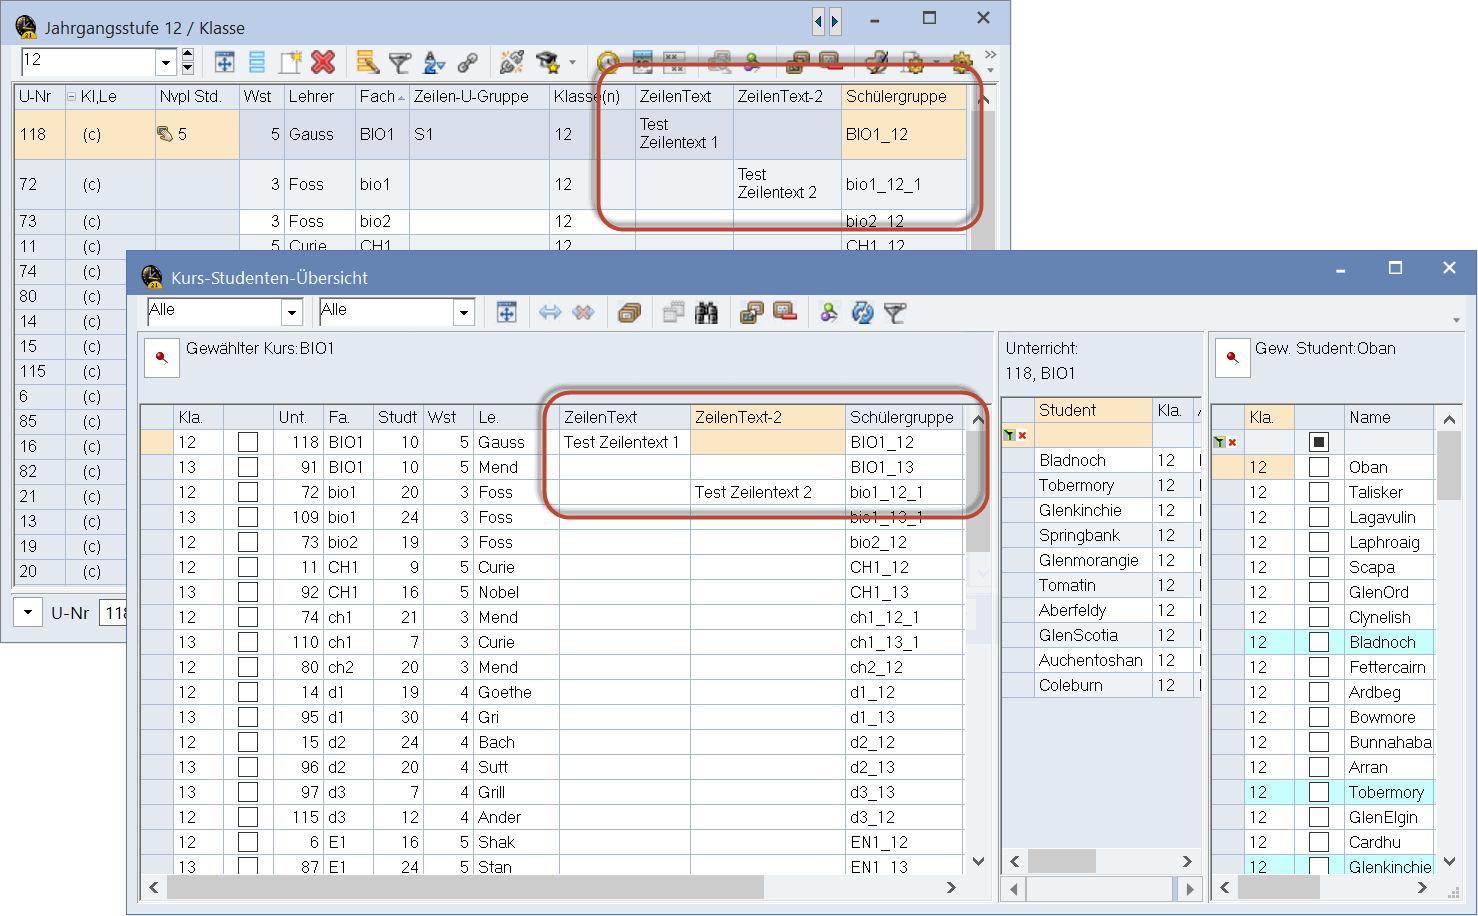1478x916 pixels.
Task: Click the new lesson icon with star in Jahrgangsstufe toolbar
Action: [x=290, y=62]
